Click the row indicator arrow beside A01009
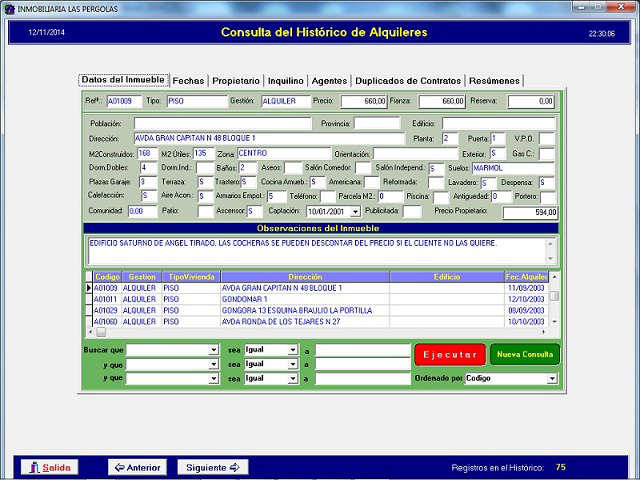The image size is (640, 480). click(88, 288)
